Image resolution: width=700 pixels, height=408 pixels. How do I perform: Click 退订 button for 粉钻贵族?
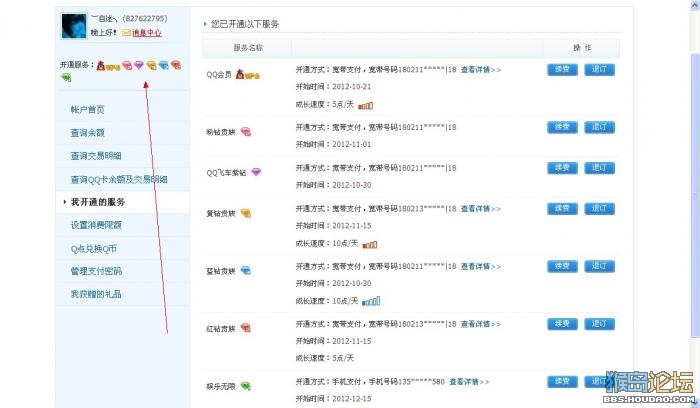click(599, 127)
